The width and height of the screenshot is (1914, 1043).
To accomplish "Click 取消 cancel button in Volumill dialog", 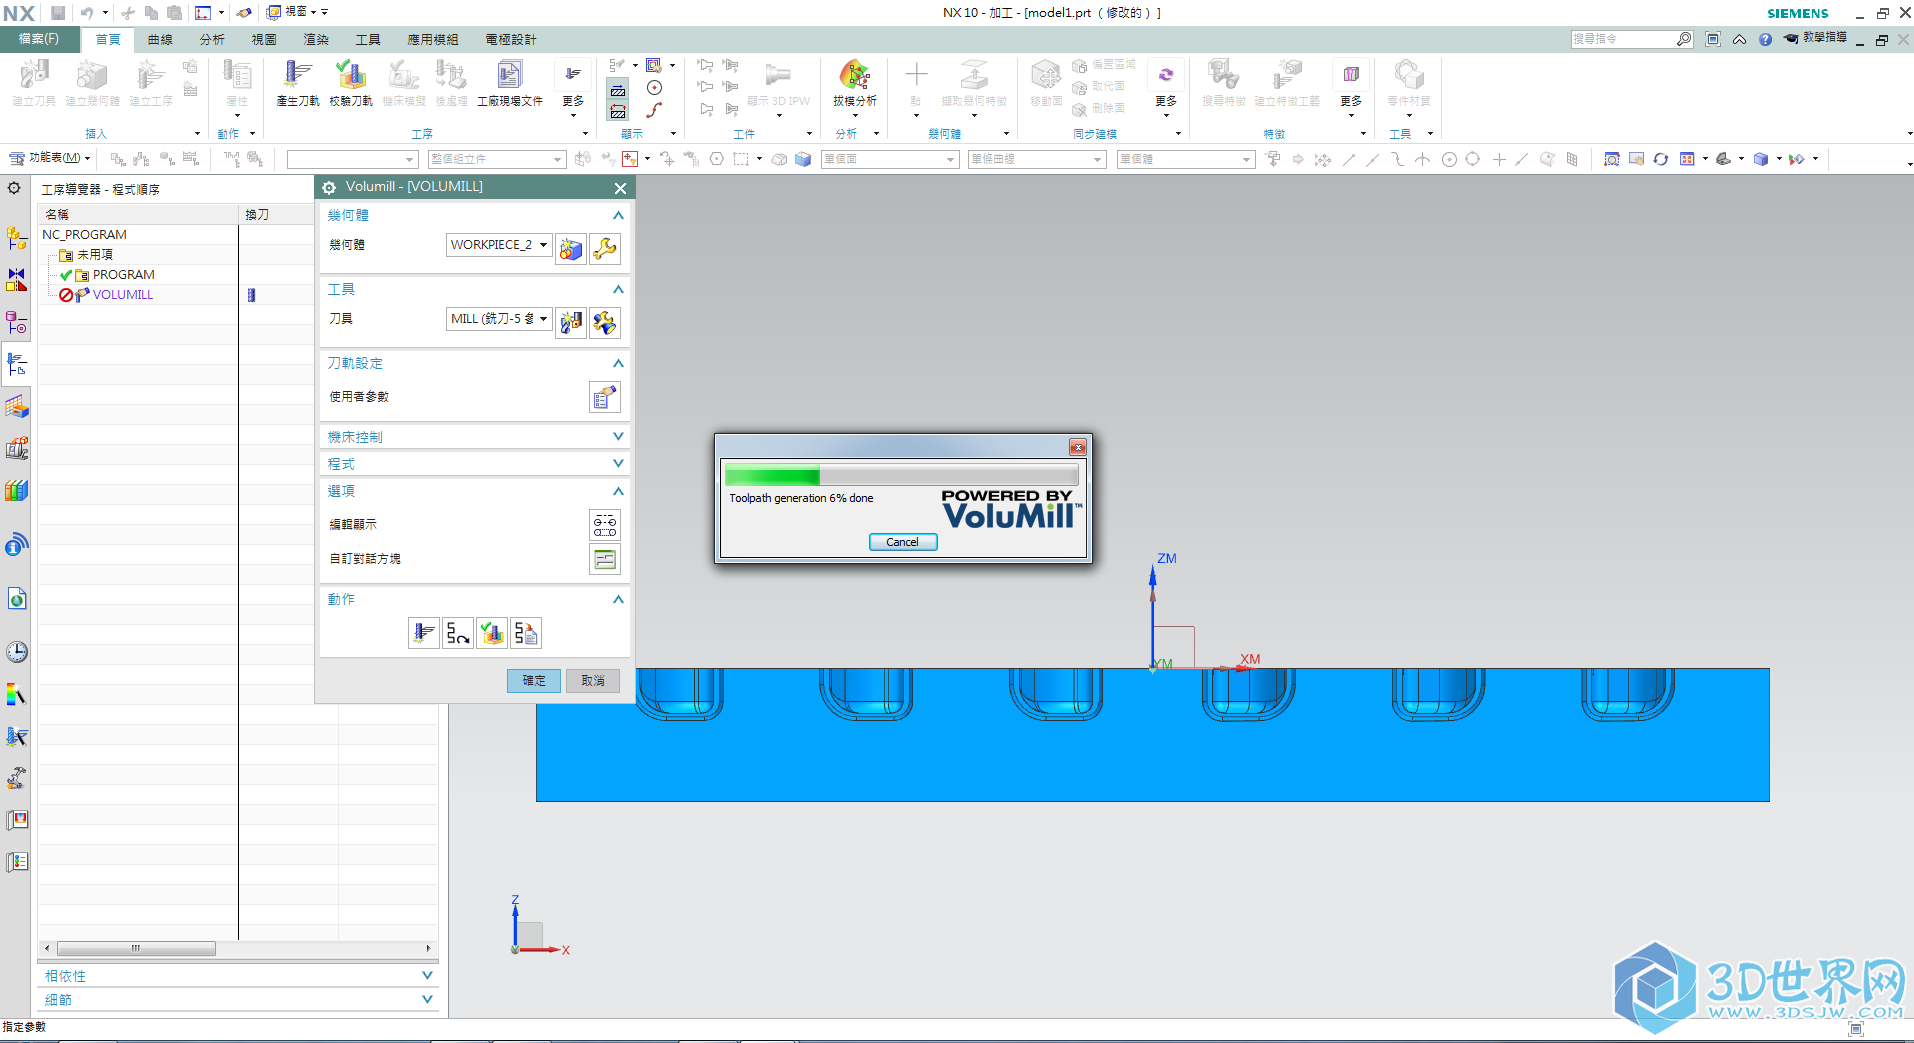I will (x=593, y=681).
